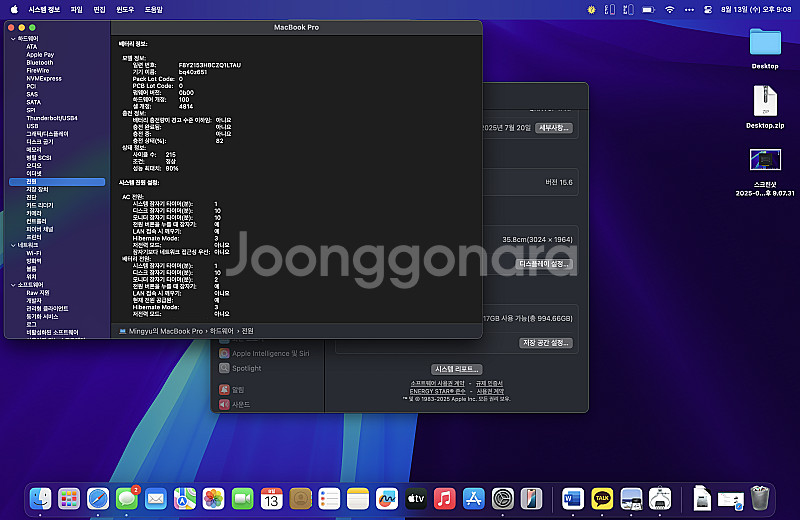
Task: Select Apple Pay in hardware list
Action: [40, 55]
